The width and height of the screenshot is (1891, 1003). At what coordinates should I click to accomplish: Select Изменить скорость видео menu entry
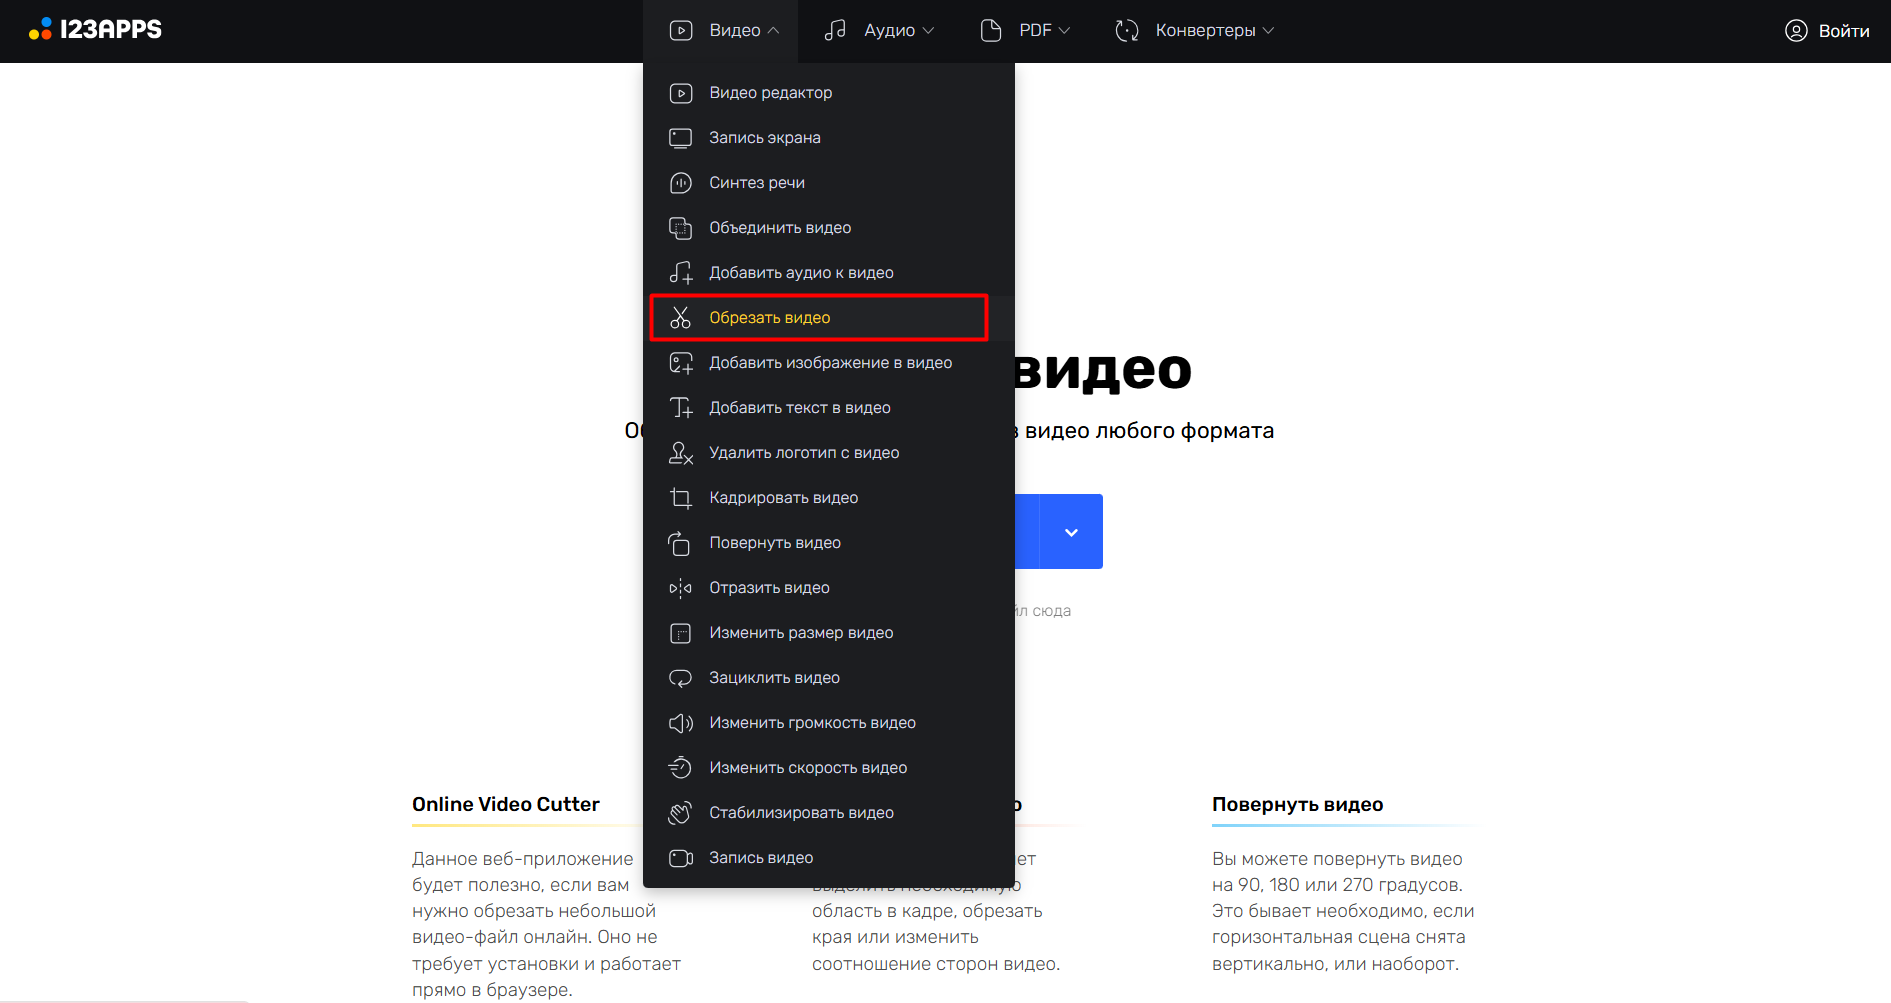coord(808,768)
